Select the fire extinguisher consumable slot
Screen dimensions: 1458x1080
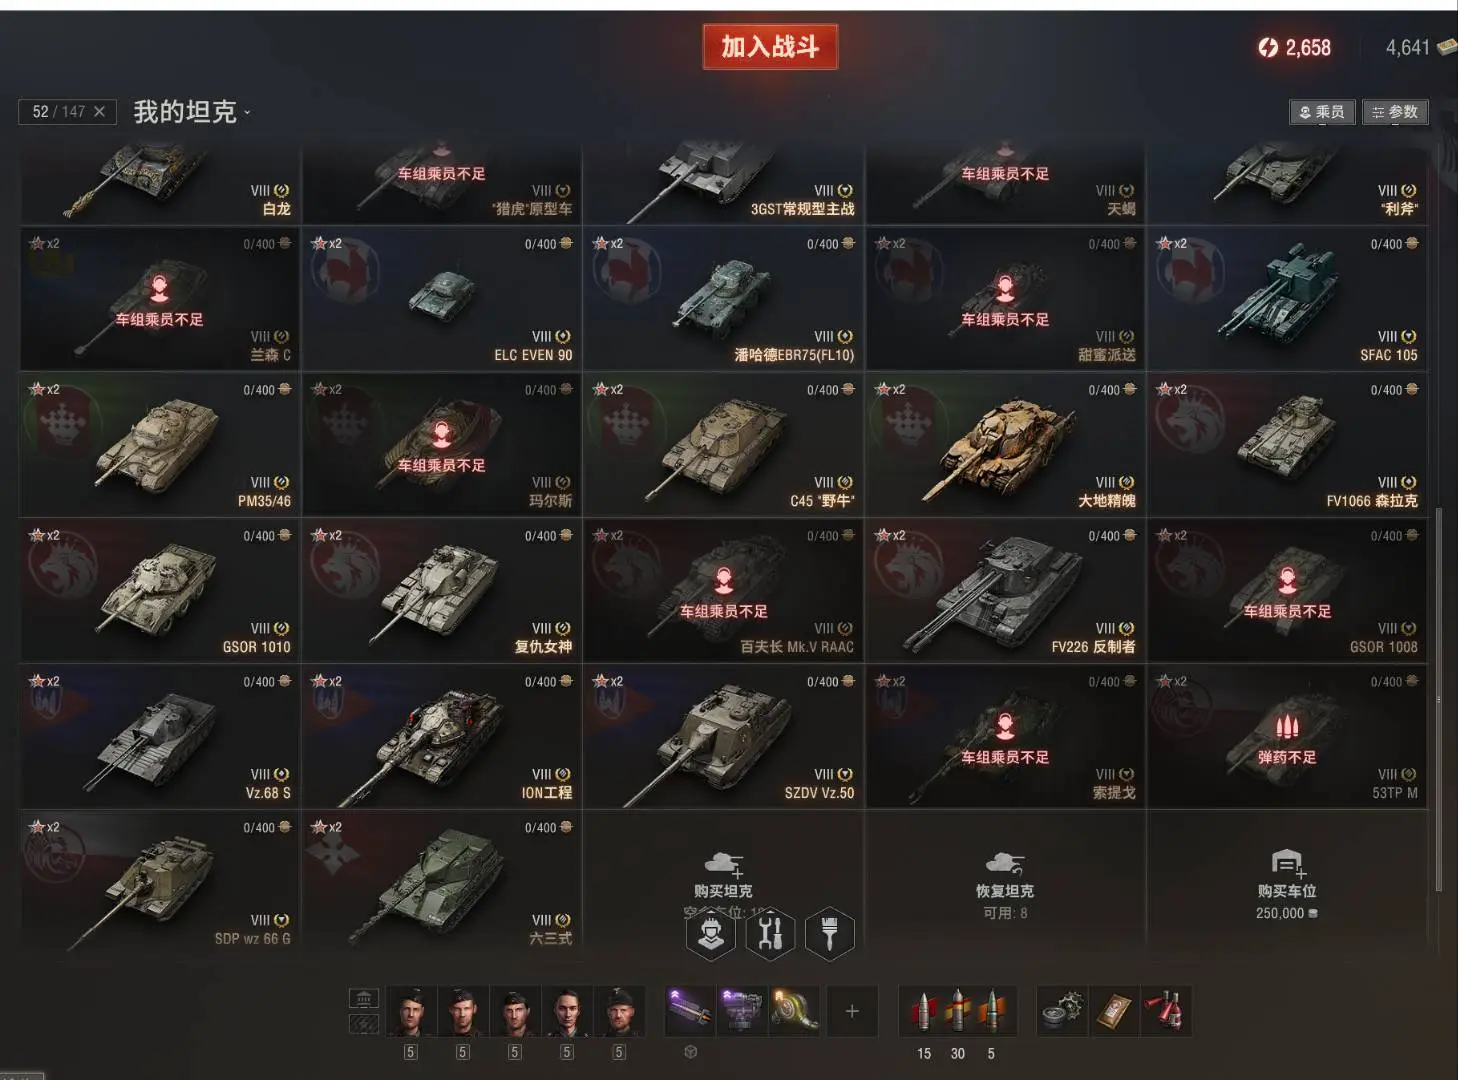click(x=1166, y=1011)
